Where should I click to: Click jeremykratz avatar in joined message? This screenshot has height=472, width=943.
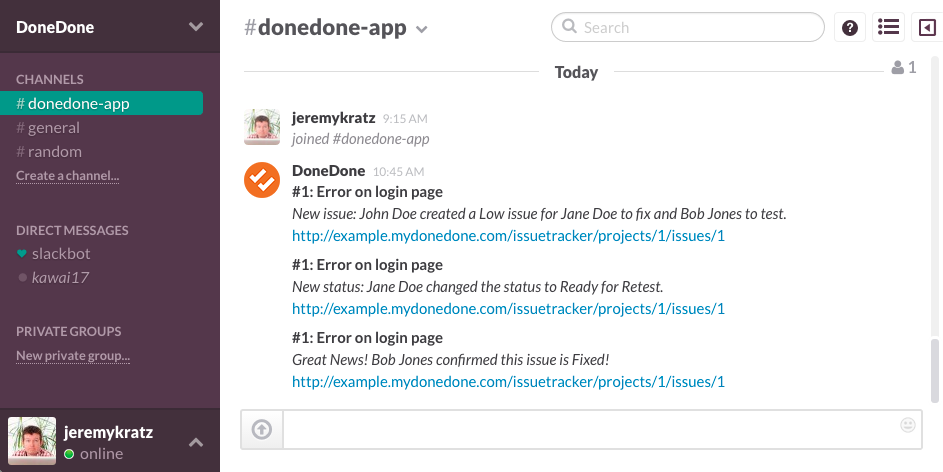click(262, 127)
